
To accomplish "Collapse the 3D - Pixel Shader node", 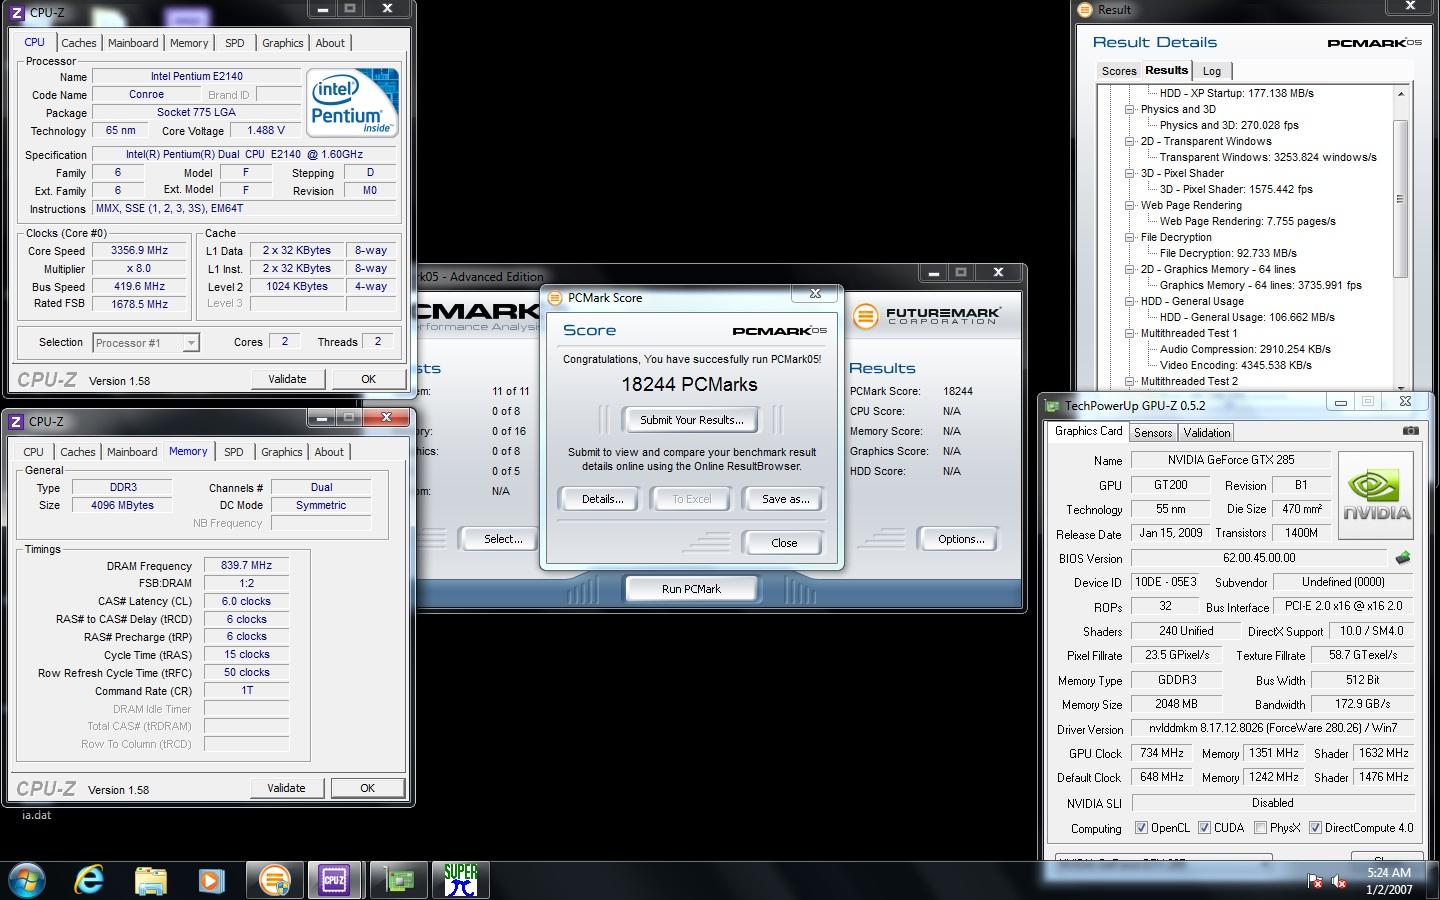I will tap(1129, 173).
